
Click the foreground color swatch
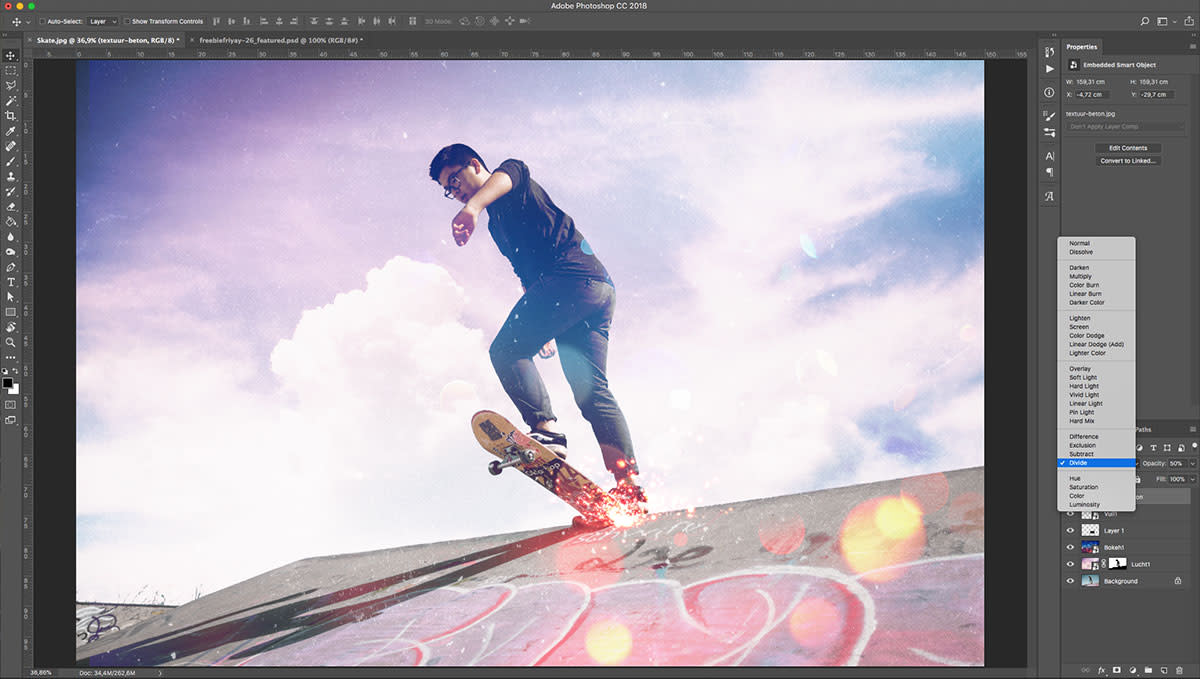(7, 382)
